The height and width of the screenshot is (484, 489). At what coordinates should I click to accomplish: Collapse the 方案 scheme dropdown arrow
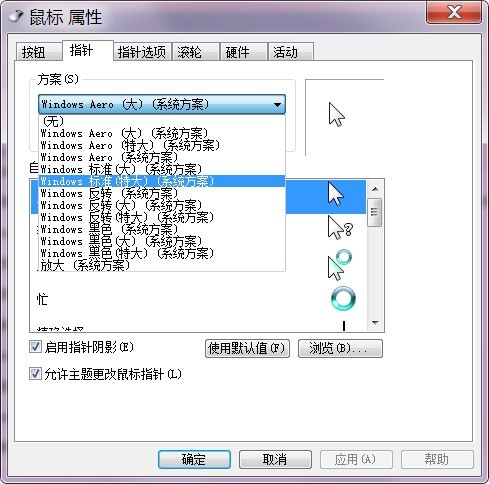click(277, 104)
